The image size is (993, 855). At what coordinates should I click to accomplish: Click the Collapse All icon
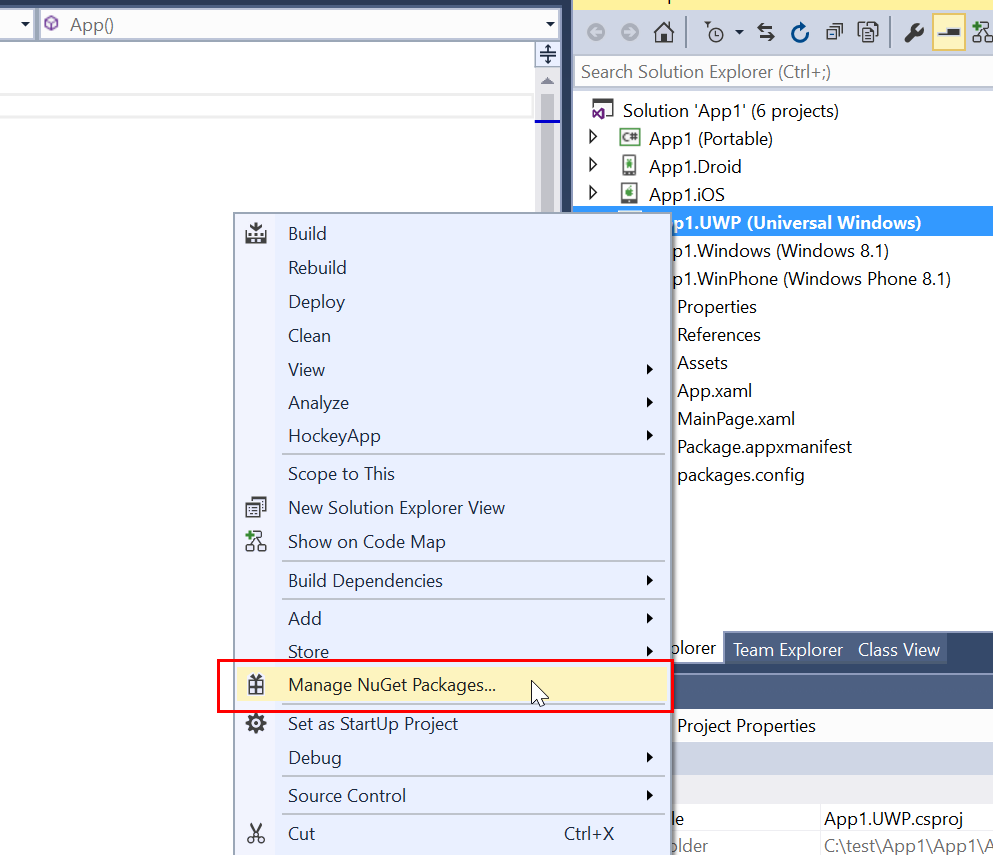pos(834,32)
